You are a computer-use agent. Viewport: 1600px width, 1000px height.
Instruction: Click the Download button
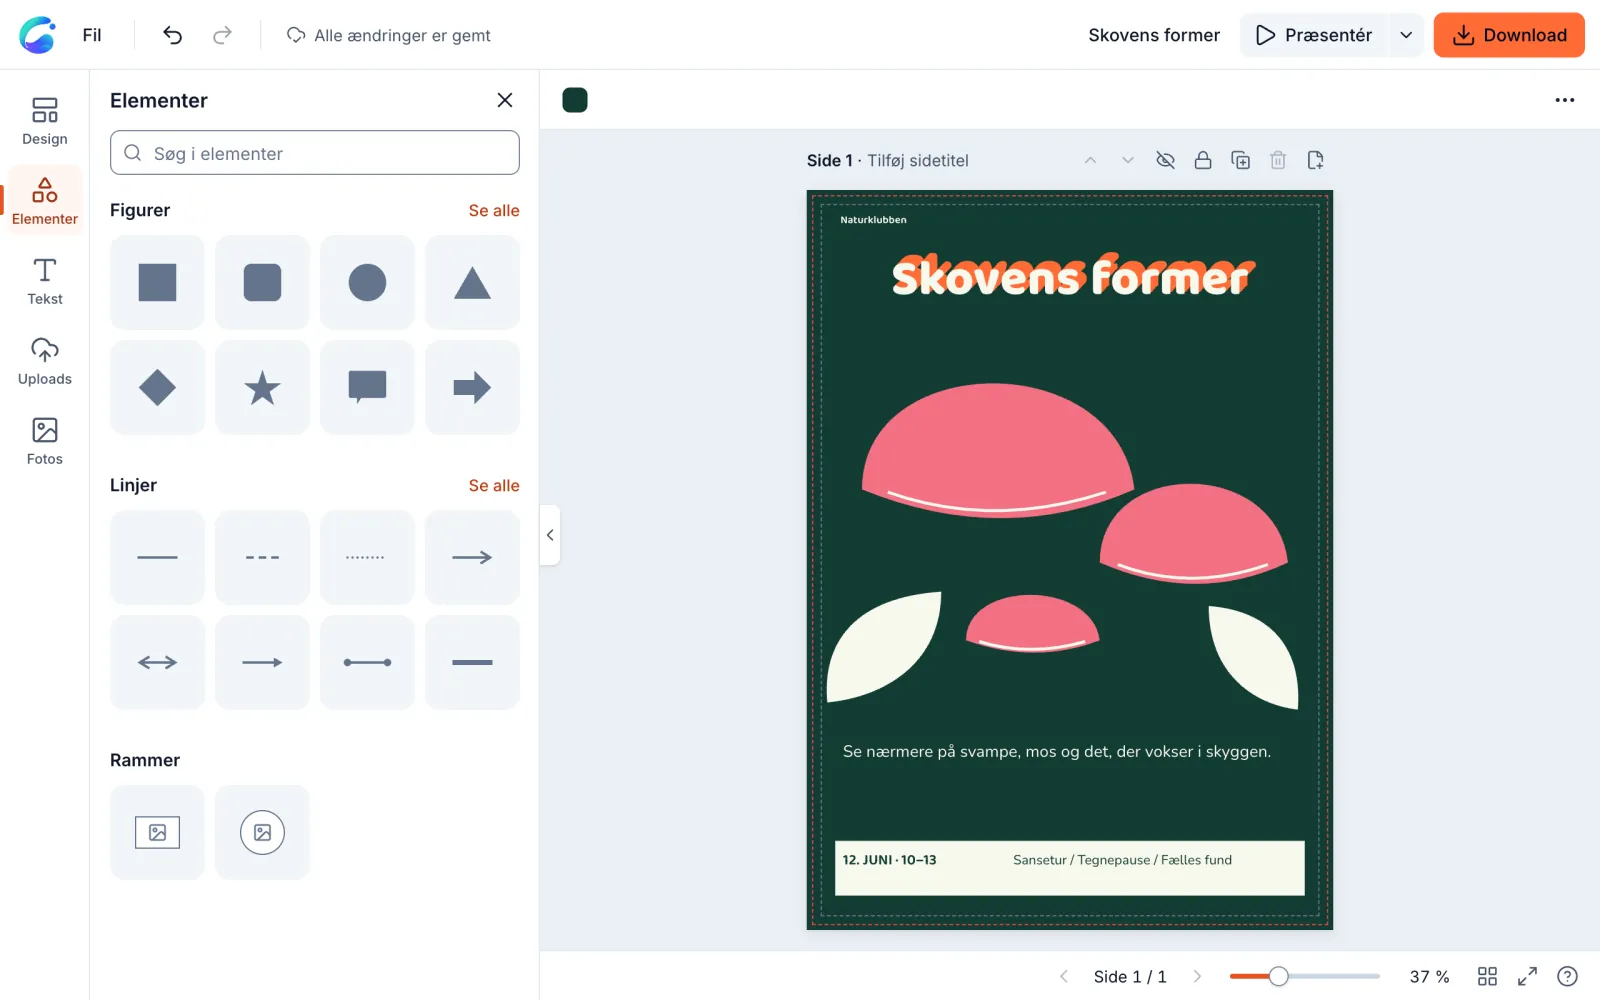(1509, 35)
